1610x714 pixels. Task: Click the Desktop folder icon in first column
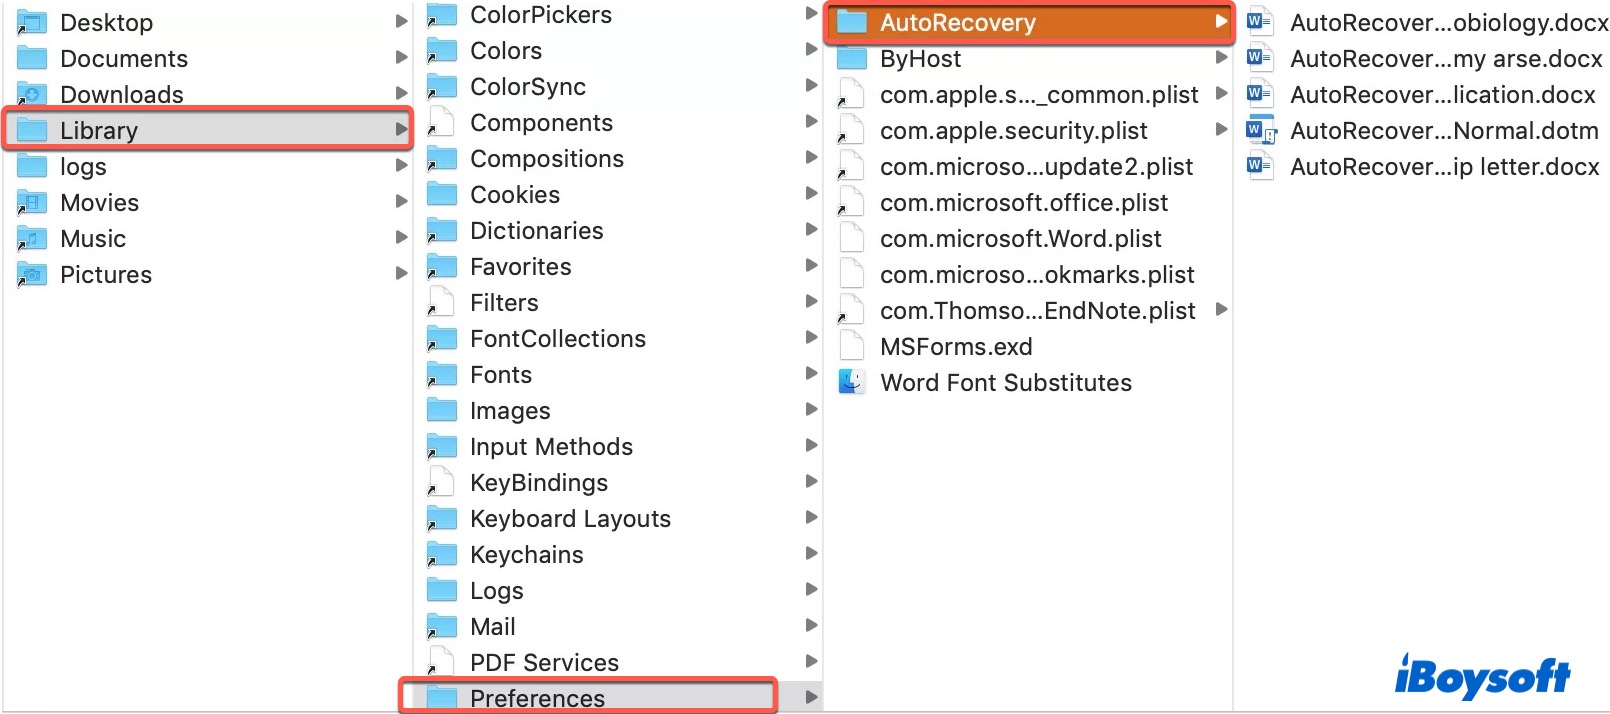[x=31, y=21]
